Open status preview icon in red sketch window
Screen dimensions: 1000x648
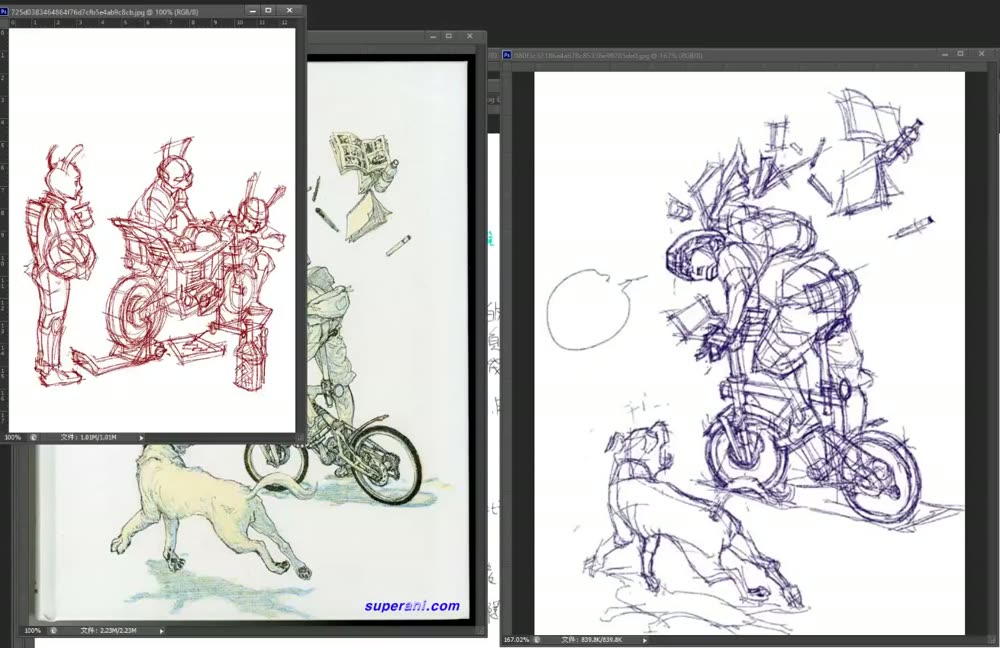33,438
